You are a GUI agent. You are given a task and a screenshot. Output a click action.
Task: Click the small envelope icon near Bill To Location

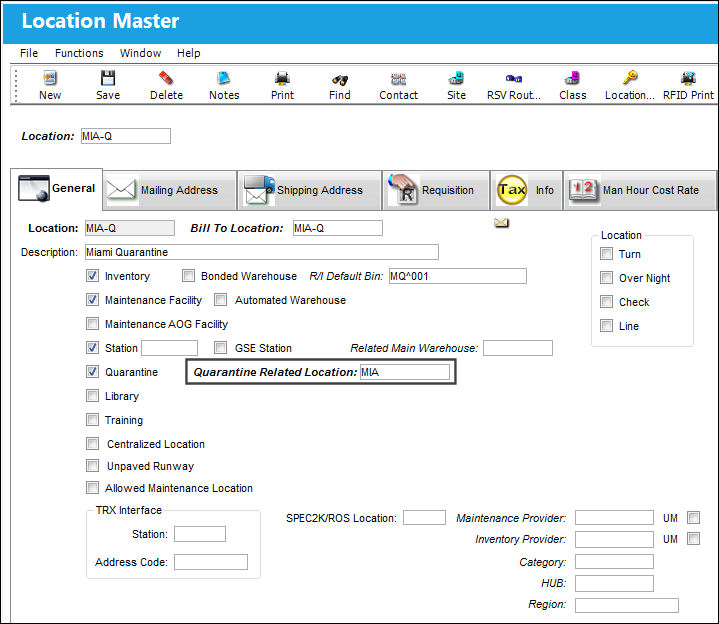pos(501,223)
